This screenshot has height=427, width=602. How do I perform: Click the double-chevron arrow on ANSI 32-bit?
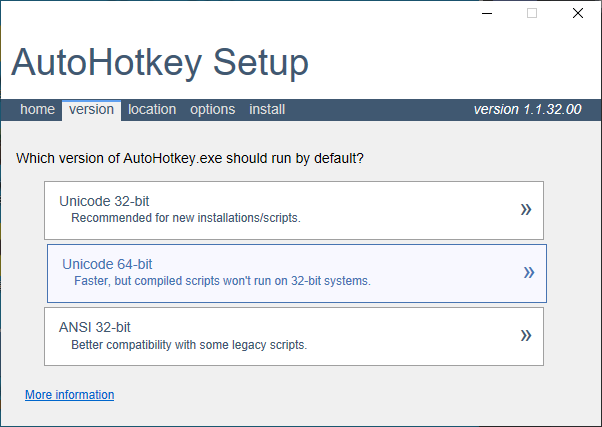pyautogui.click(x=526, y=336)
